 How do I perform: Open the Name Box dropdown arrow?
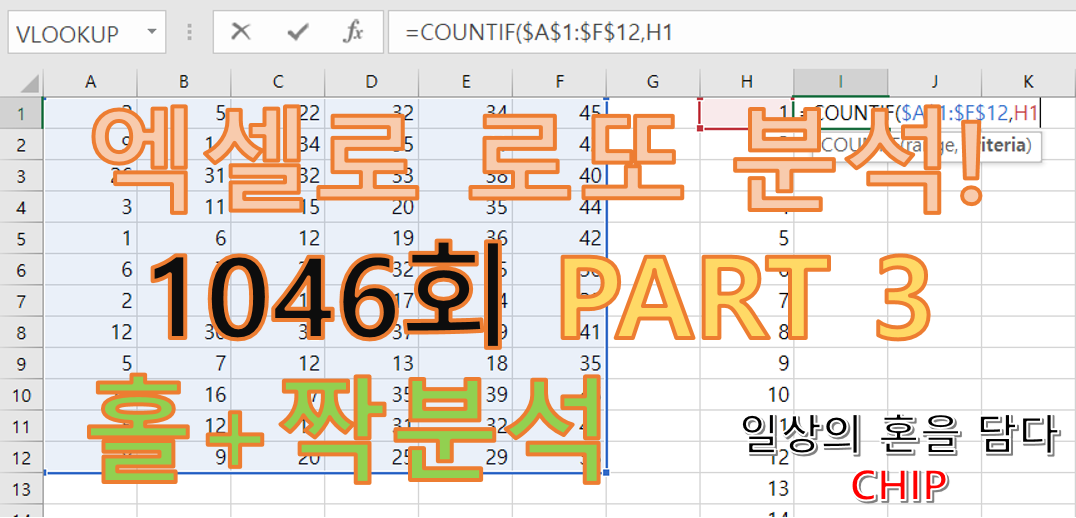coord(152,32)
